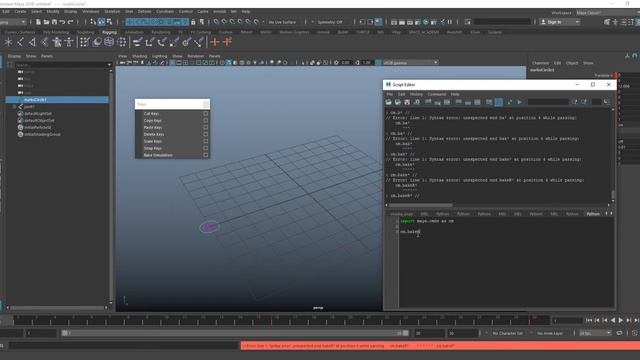Select nurbsCircle1 in the Outliner
Screen dimensions: 640x360
[x=57, y=100]
